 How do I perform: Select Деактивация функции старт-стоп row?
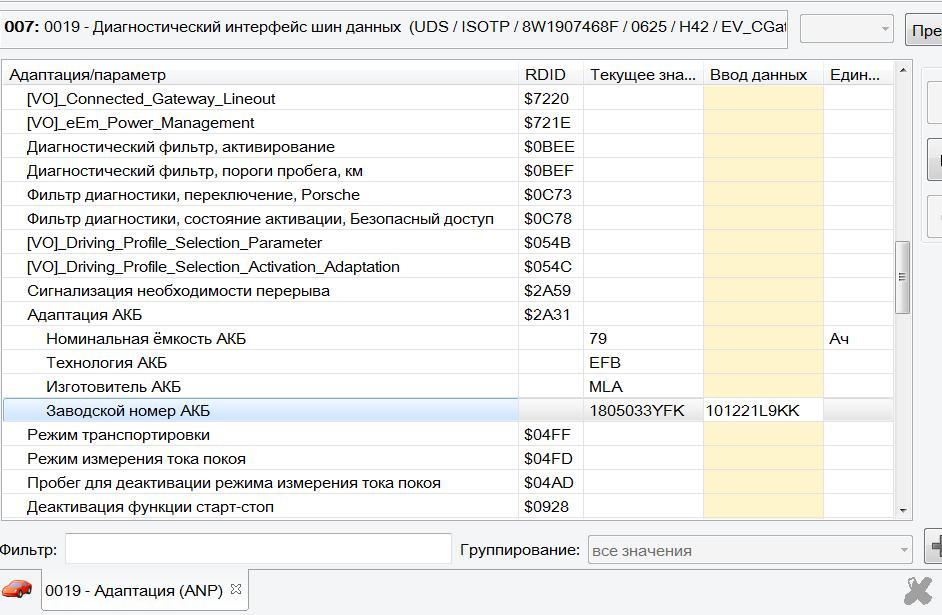coord(150,507)
